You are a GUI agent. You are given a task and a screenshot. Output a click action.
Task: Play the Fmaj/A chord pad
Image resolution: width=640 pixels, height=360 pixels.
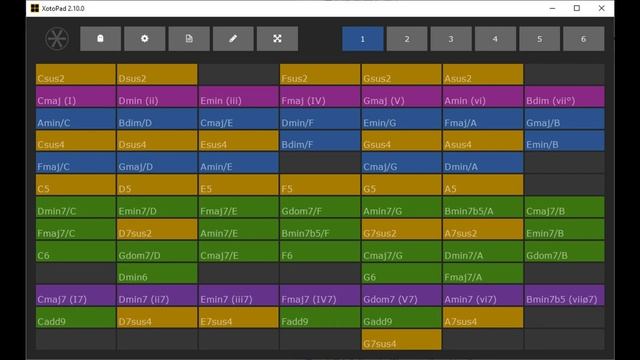(483, 118)
